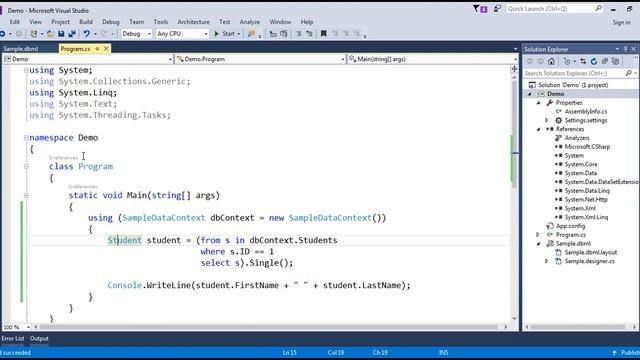
Task: Collapse the Sample.dbml tree node
Action: (x=538, y=244)
